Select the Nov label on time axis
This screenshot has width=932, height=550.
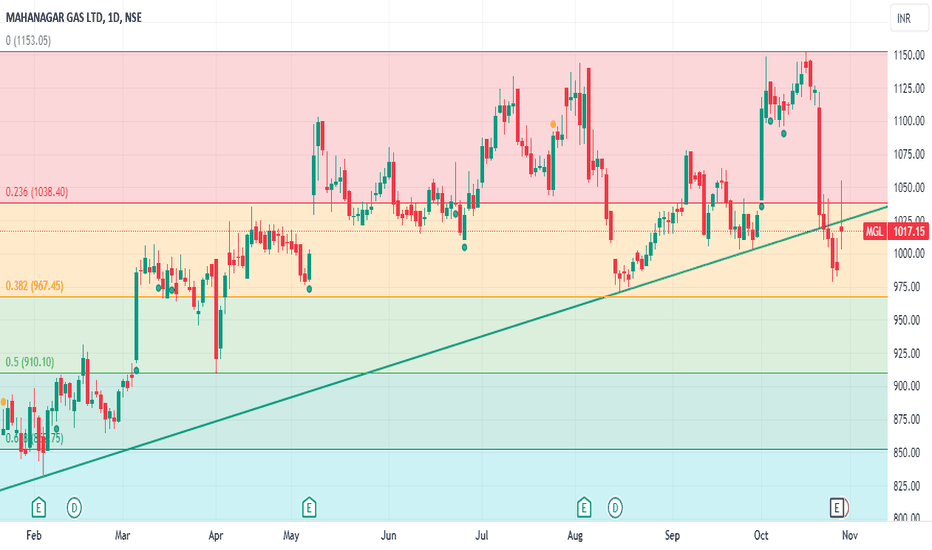point(850,535)
